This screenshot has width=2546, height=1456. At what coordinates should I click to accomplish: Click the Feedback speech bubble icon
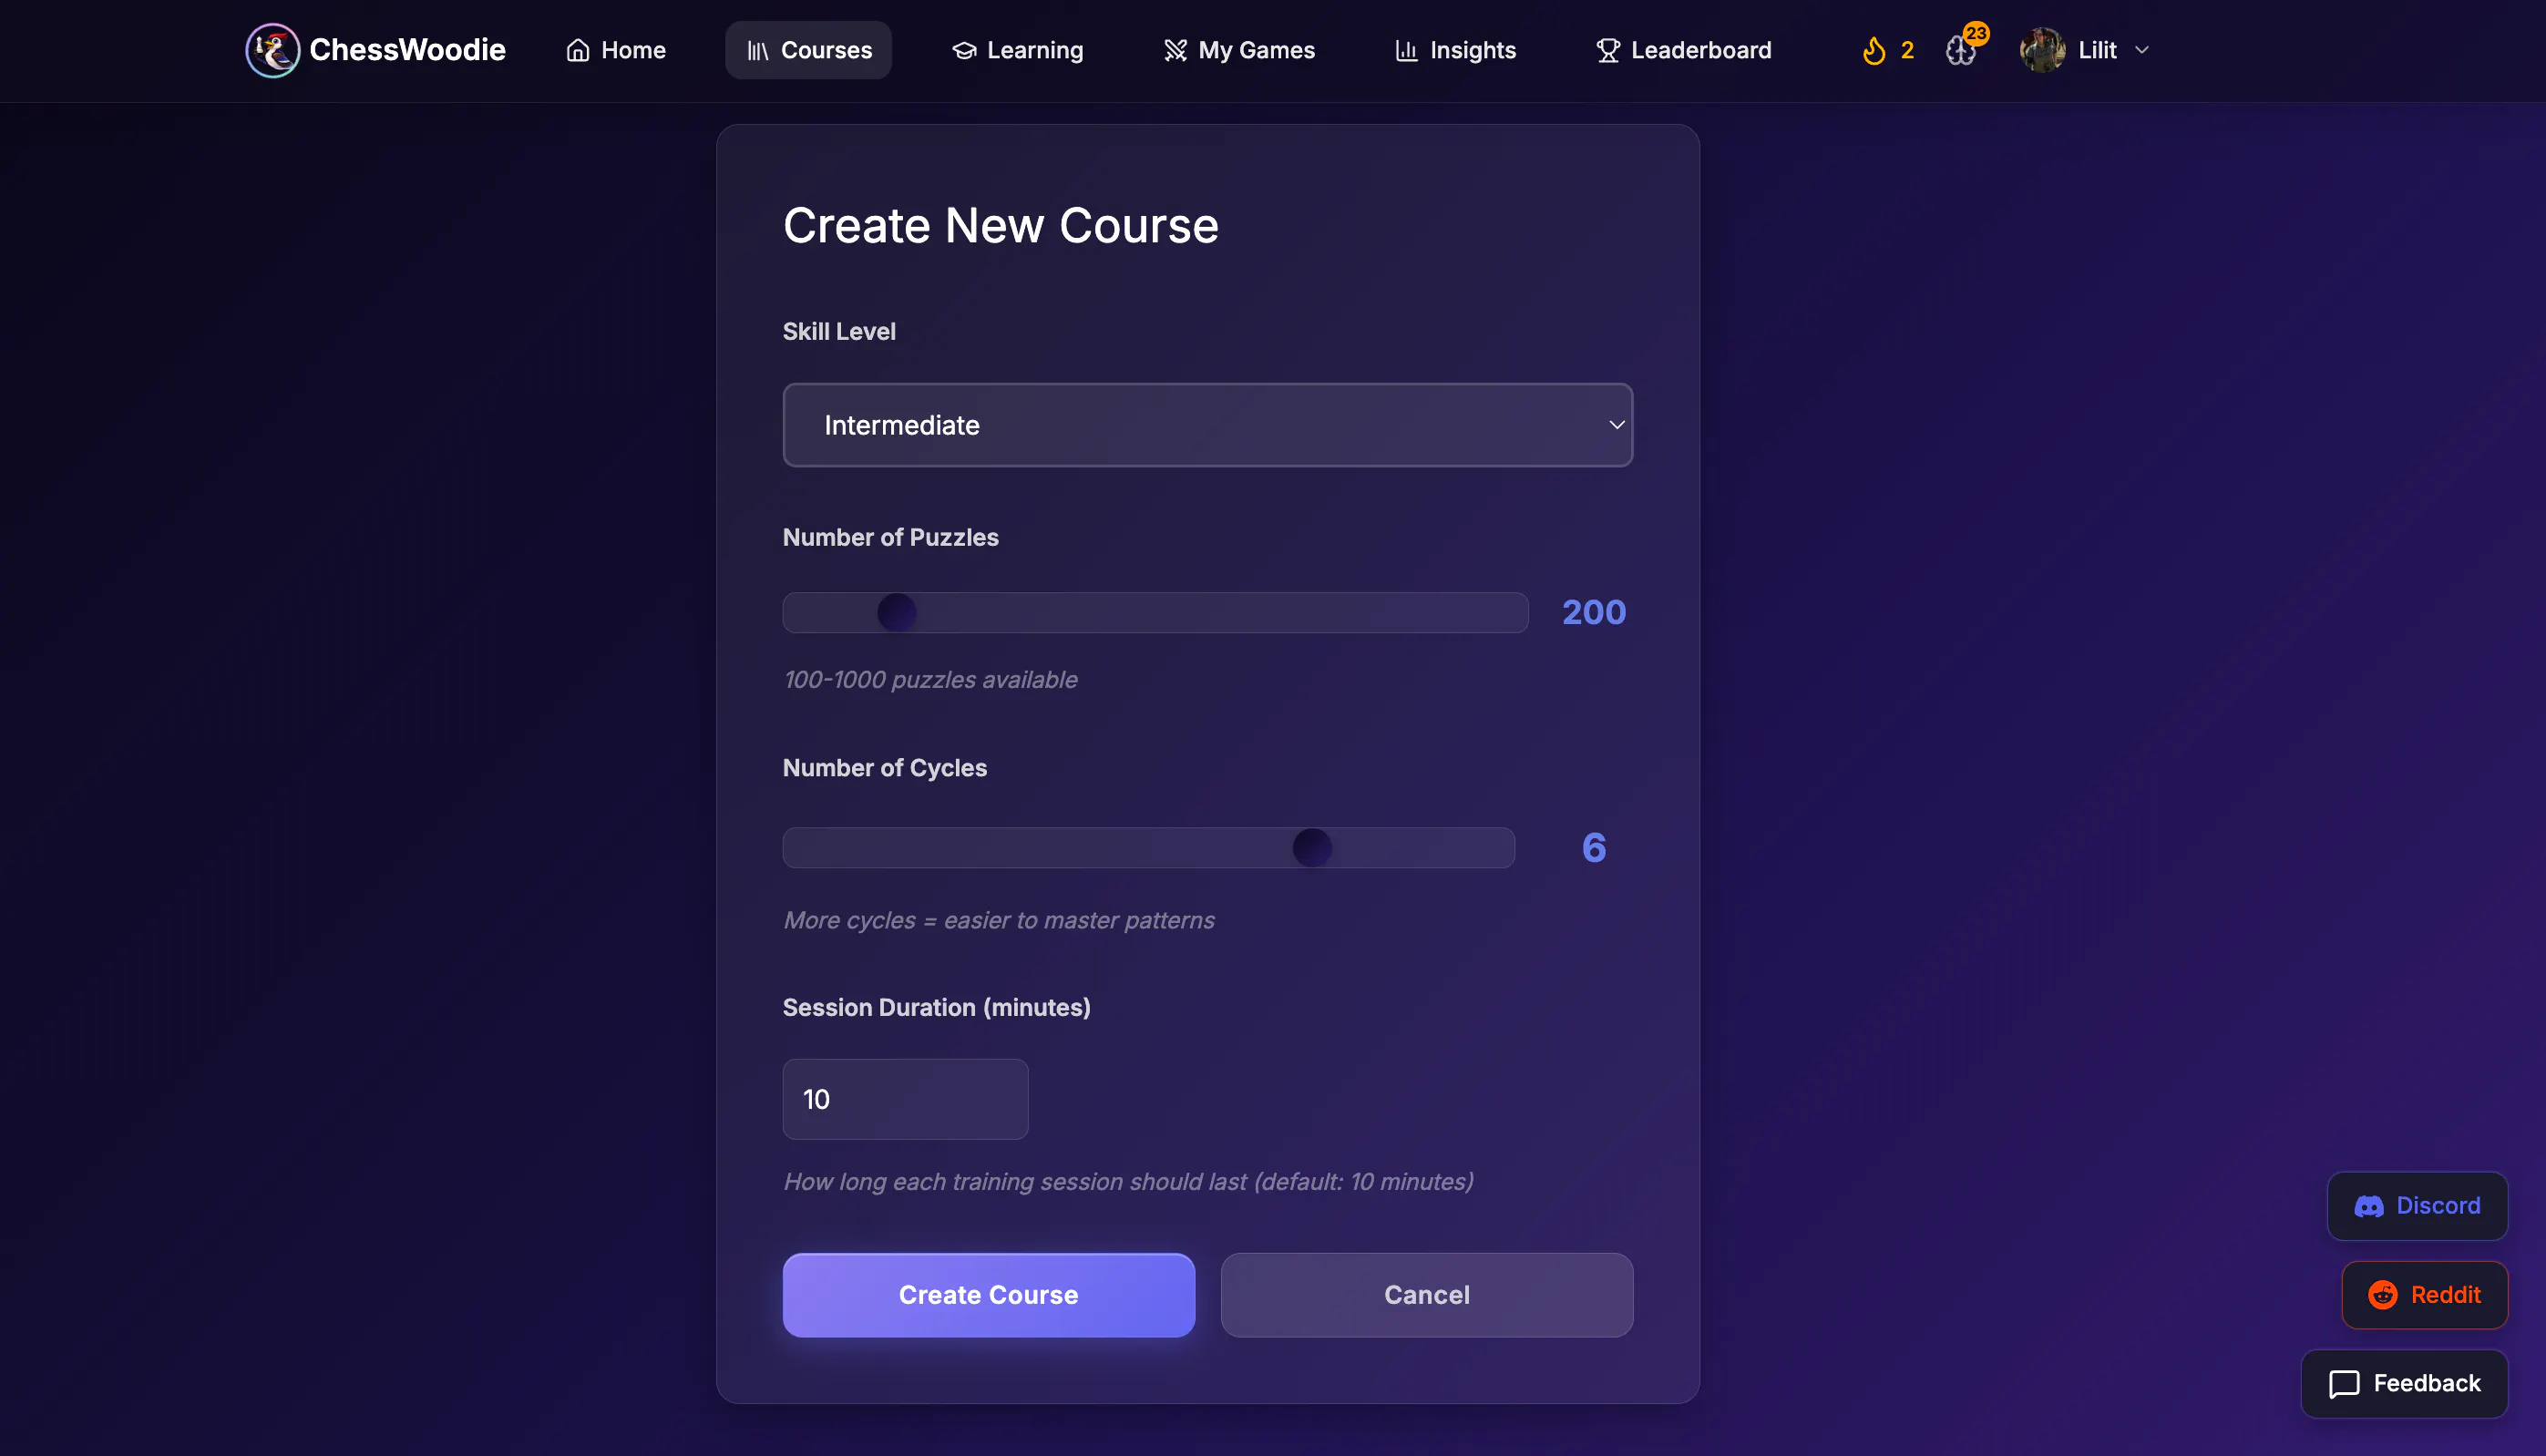[x=2344, y=1384]
